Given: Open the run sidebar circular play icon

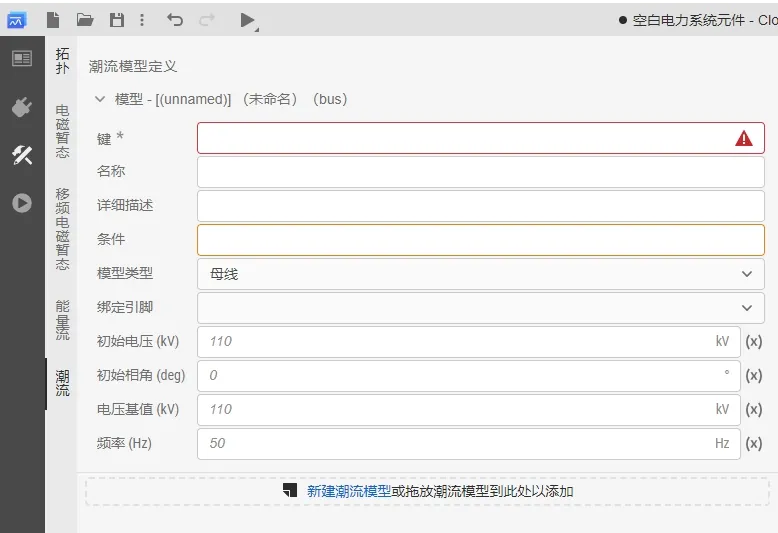Looking at the screenshot, I should (x=22, y=203).
